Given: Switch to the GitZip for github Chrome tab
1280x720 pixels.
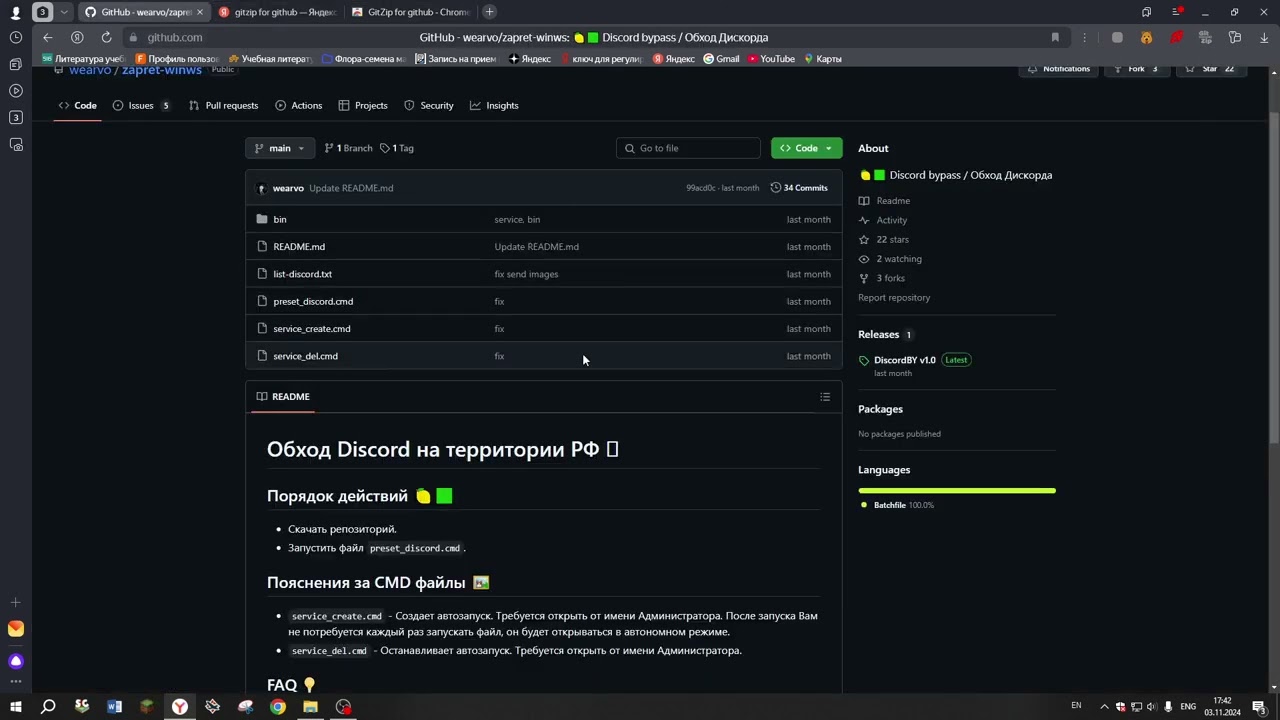Looking at the screenshot, I should click(x=410, y=12).
